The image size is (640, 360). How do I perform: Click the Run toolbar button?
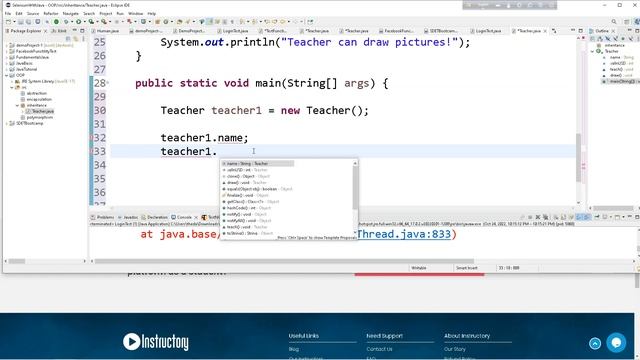[x=78, y=22]
